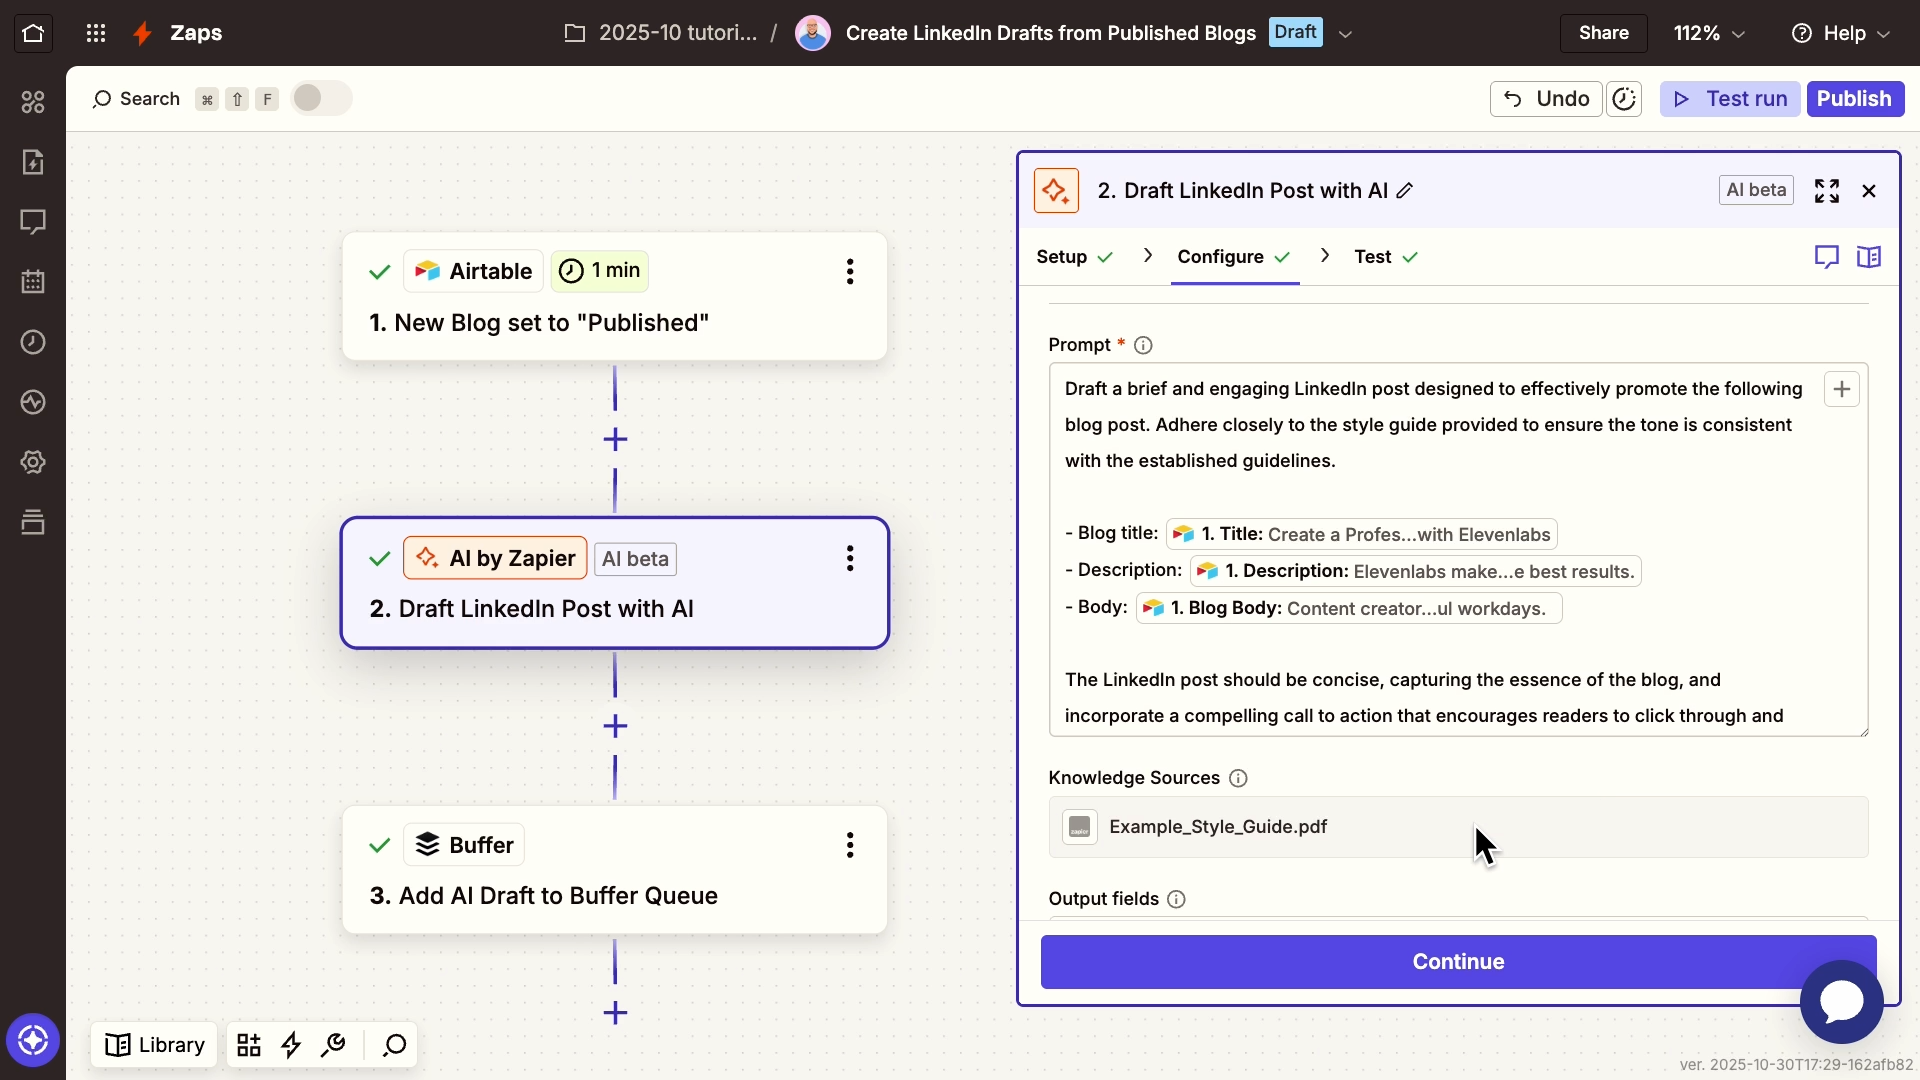Open options menu on the Buffer step
This screenshot has height=1080, width=1920.
pyautogui.click(x=850, y=845)
